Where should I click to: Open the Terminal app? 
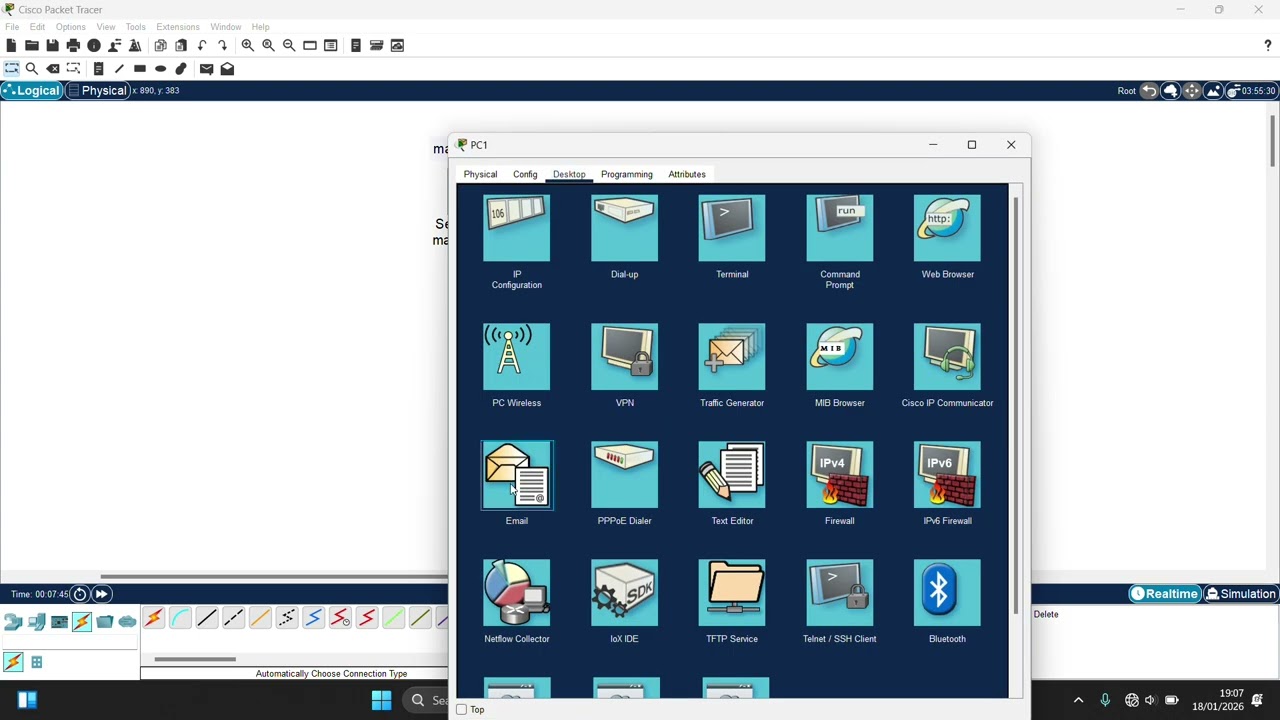click(732, 237)
